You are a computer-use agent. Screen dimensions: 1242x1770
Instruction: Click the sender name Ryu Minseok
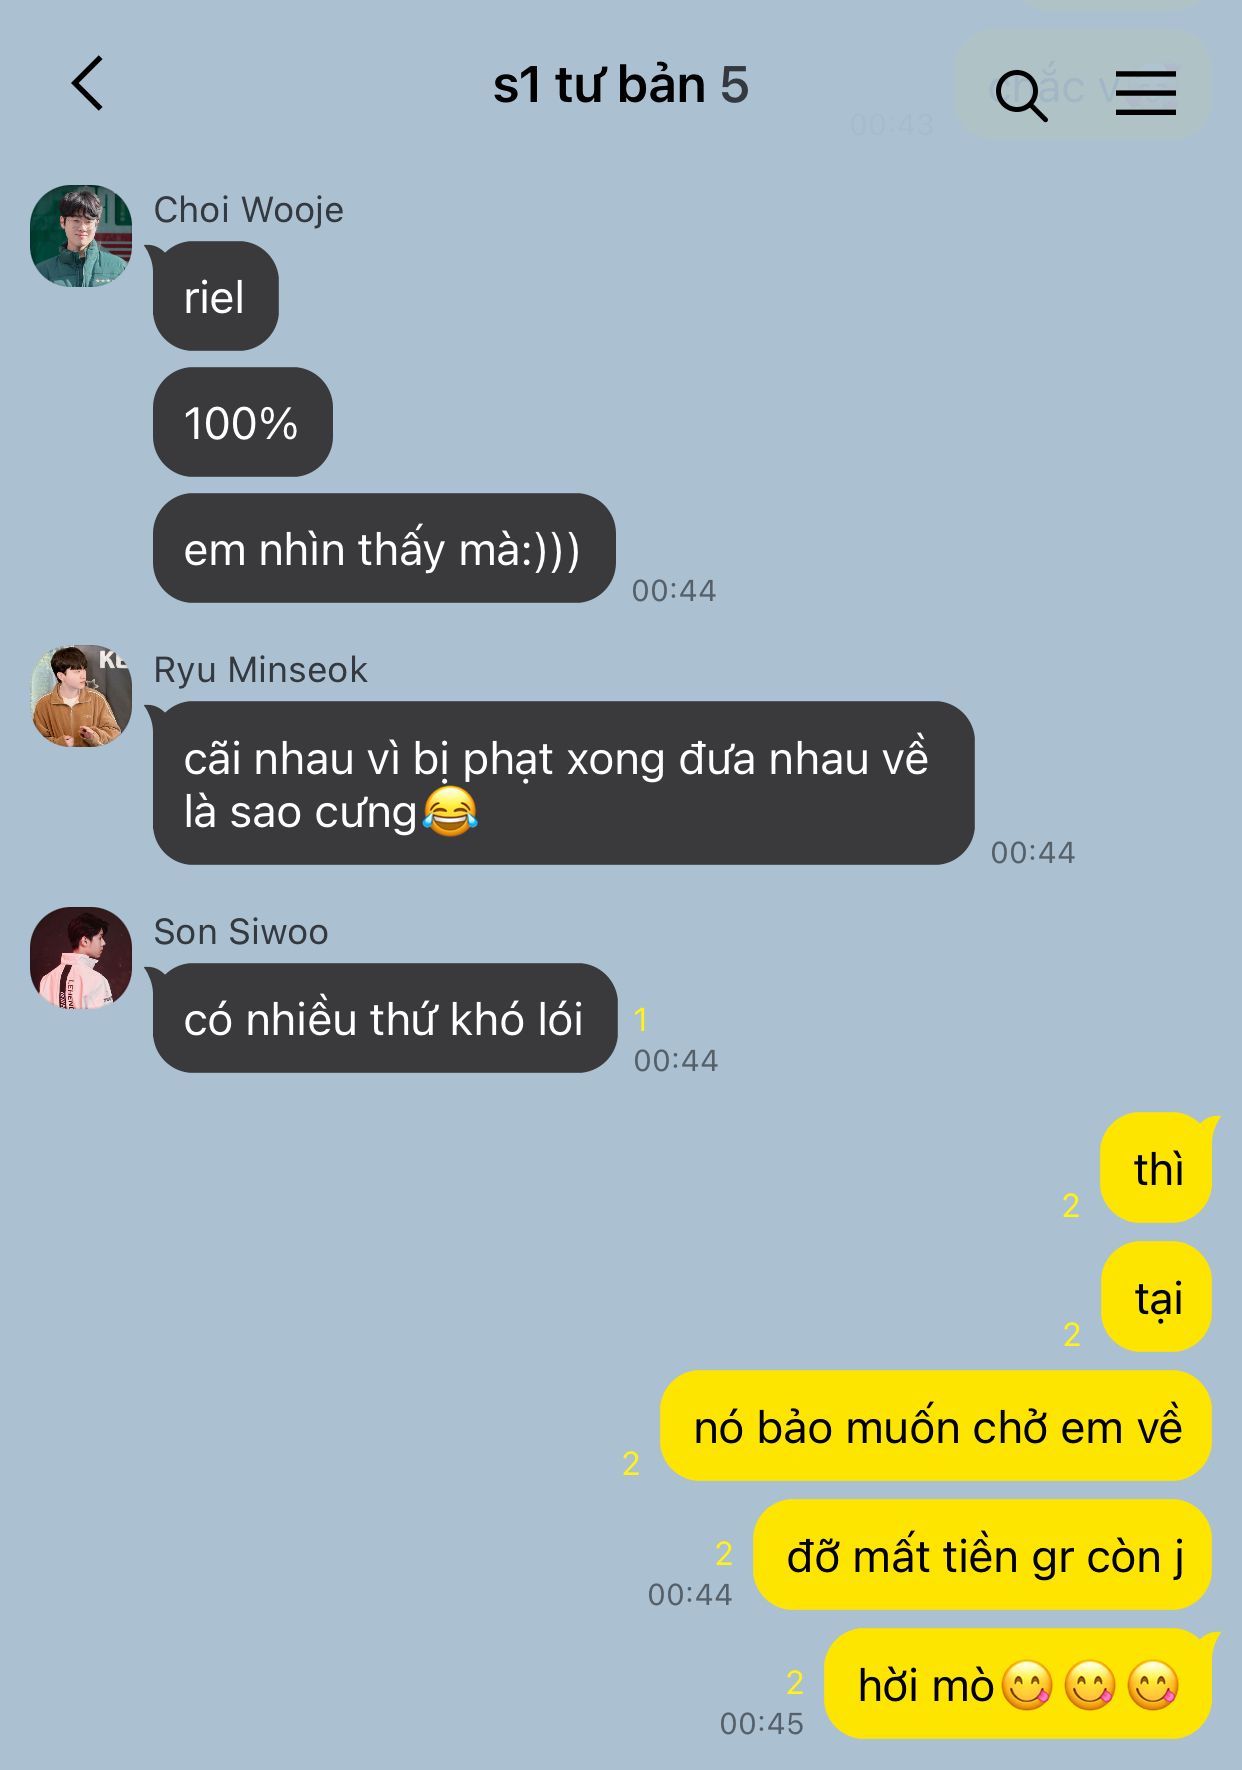[260, 670]
